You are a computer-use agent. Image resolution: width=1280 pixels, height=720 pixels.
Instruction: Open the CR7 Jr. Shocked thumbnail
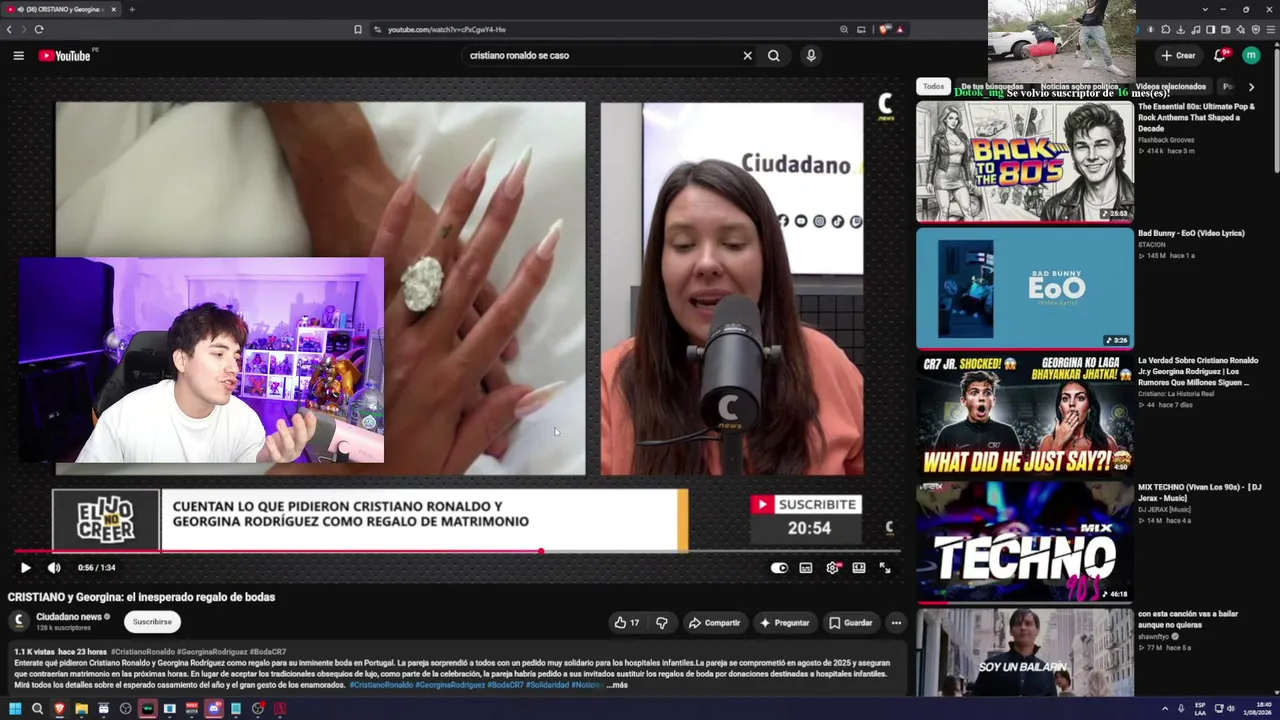click(x=1025, y=414)
